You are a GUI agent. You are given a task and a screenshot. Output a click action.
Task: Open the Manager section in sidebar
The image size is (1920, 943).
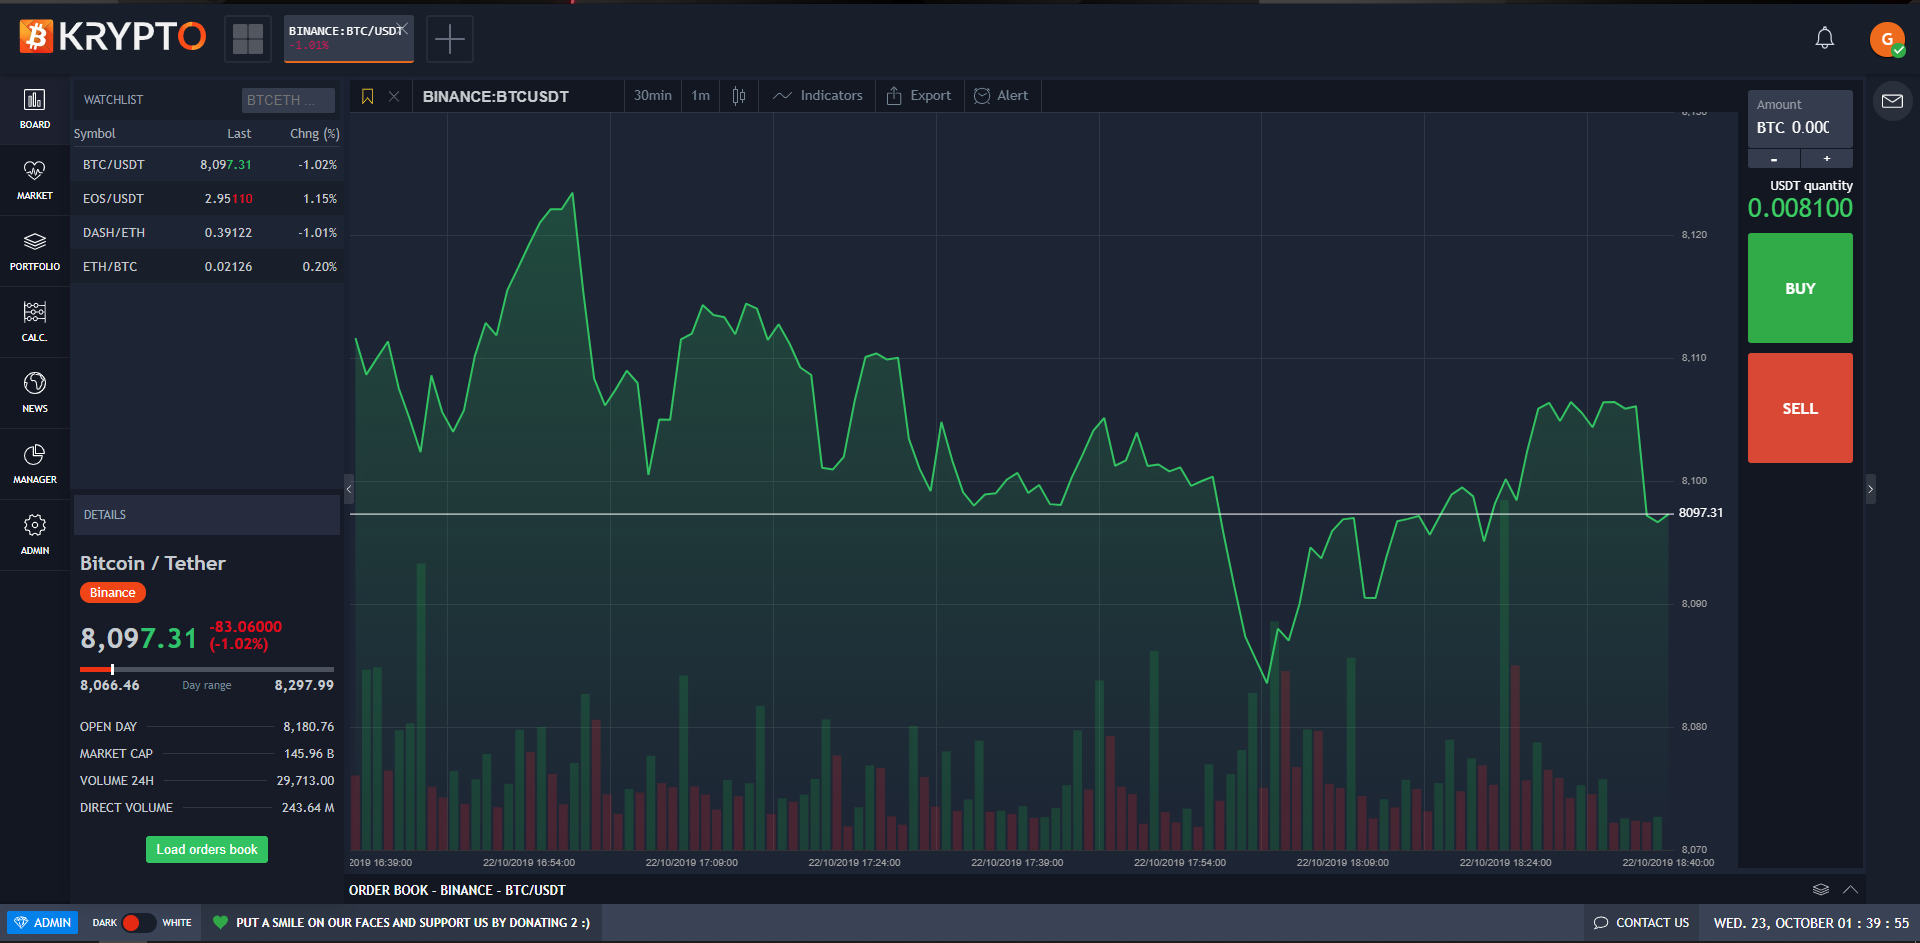(35, 464)
